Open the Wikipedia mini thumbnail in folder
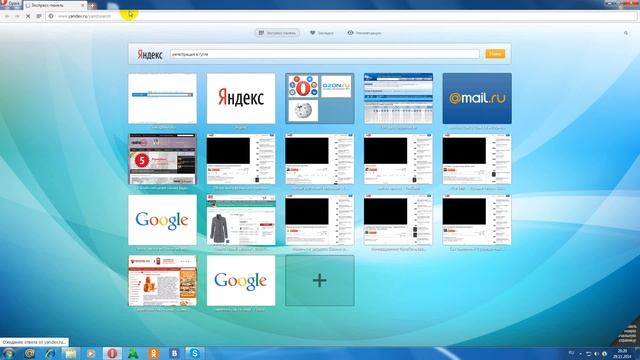 [x=303, y=110]
